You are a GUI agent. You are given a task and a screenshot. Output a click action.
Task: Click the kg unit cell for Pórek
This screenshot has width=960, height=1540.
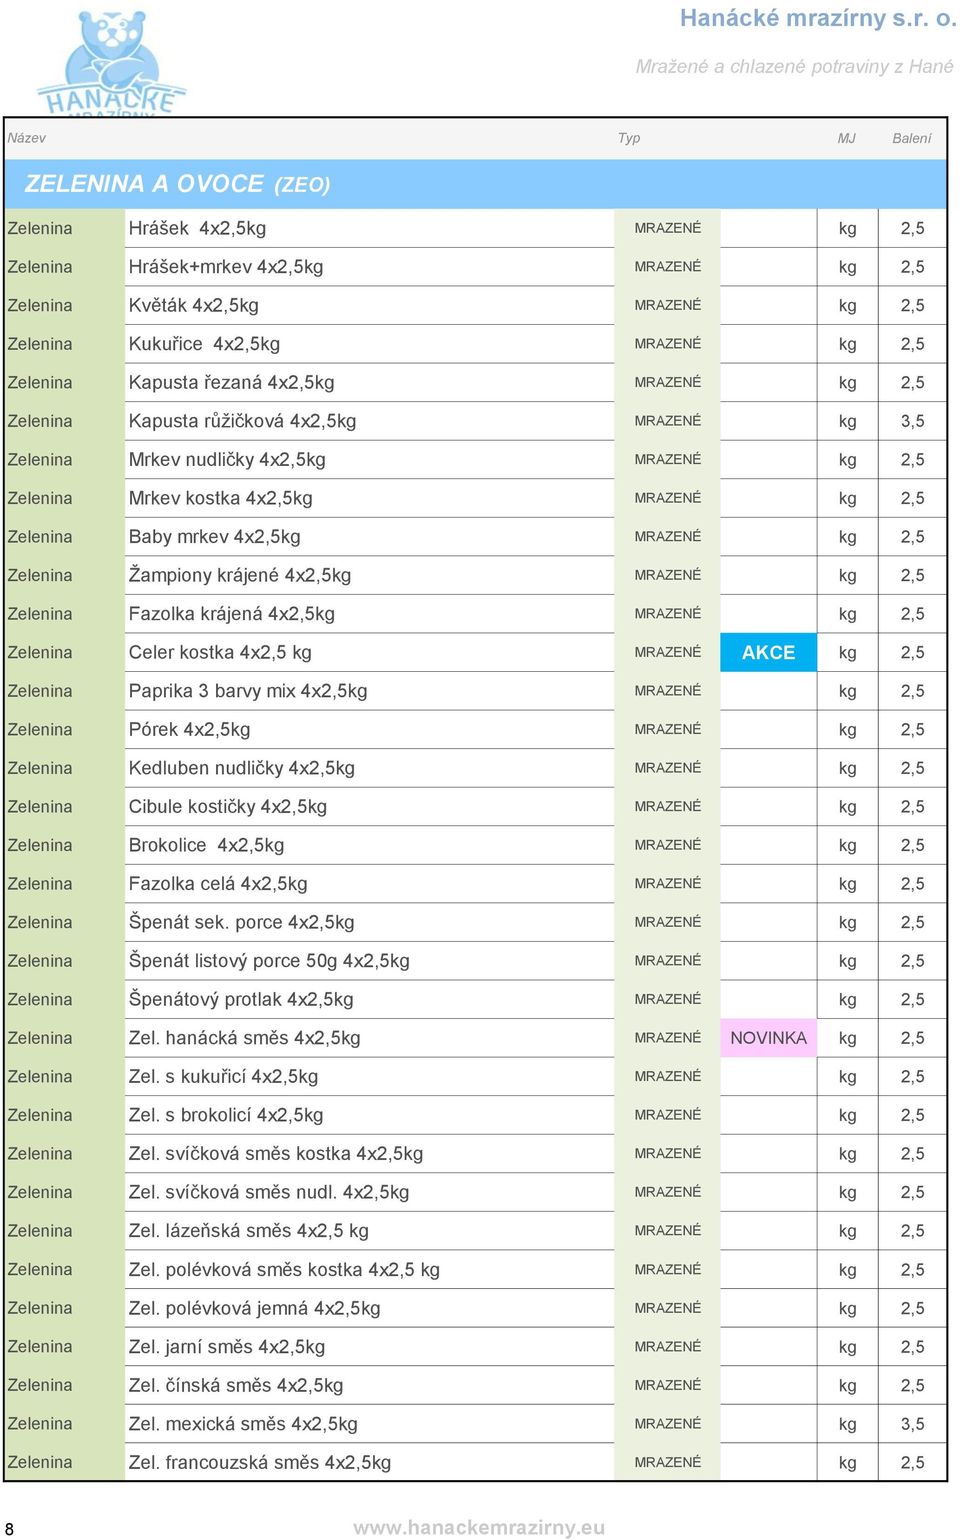pos(847,730)
